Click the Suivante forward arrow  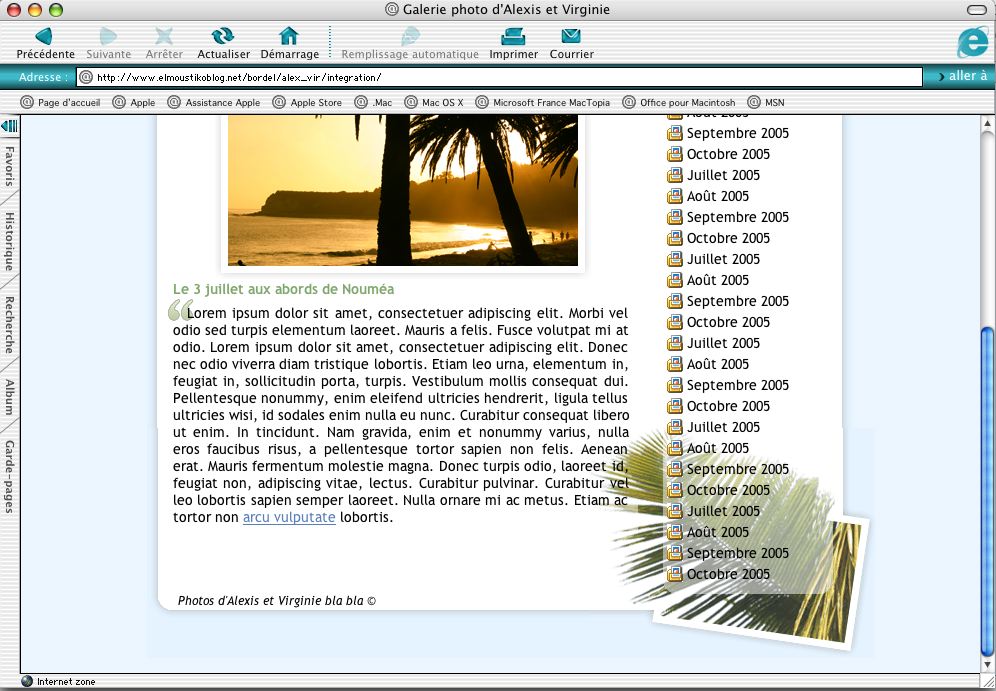(109, 43)
